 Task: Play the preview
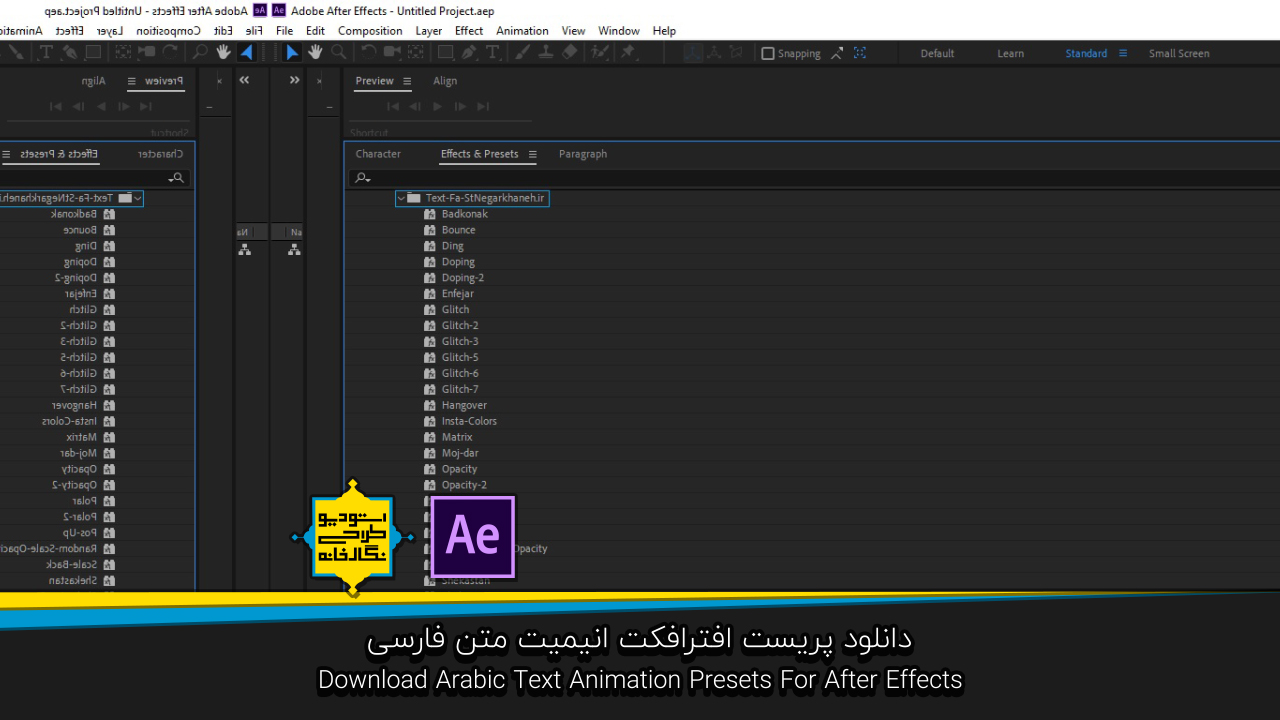[437, 106]
